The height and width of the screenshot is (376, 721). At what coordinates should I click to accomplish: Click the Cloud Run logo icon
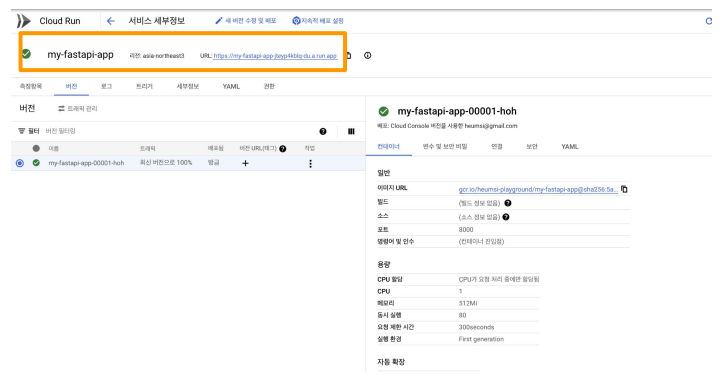(x=23, y=21)
